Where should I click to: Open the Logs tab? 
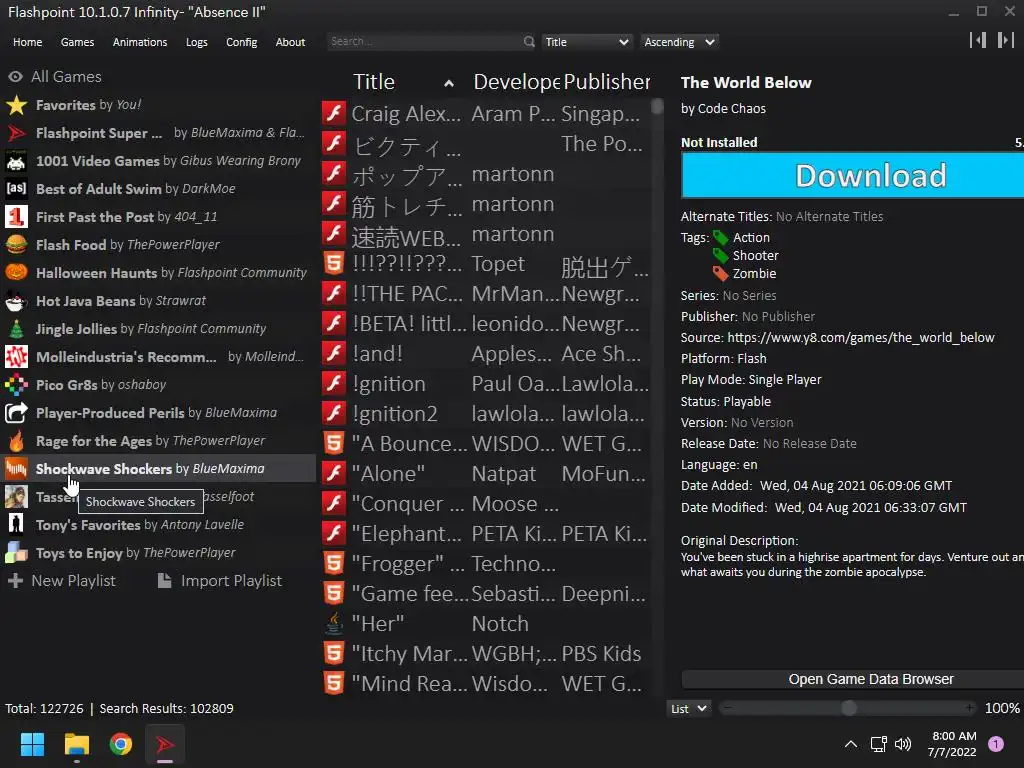point(197,42)
